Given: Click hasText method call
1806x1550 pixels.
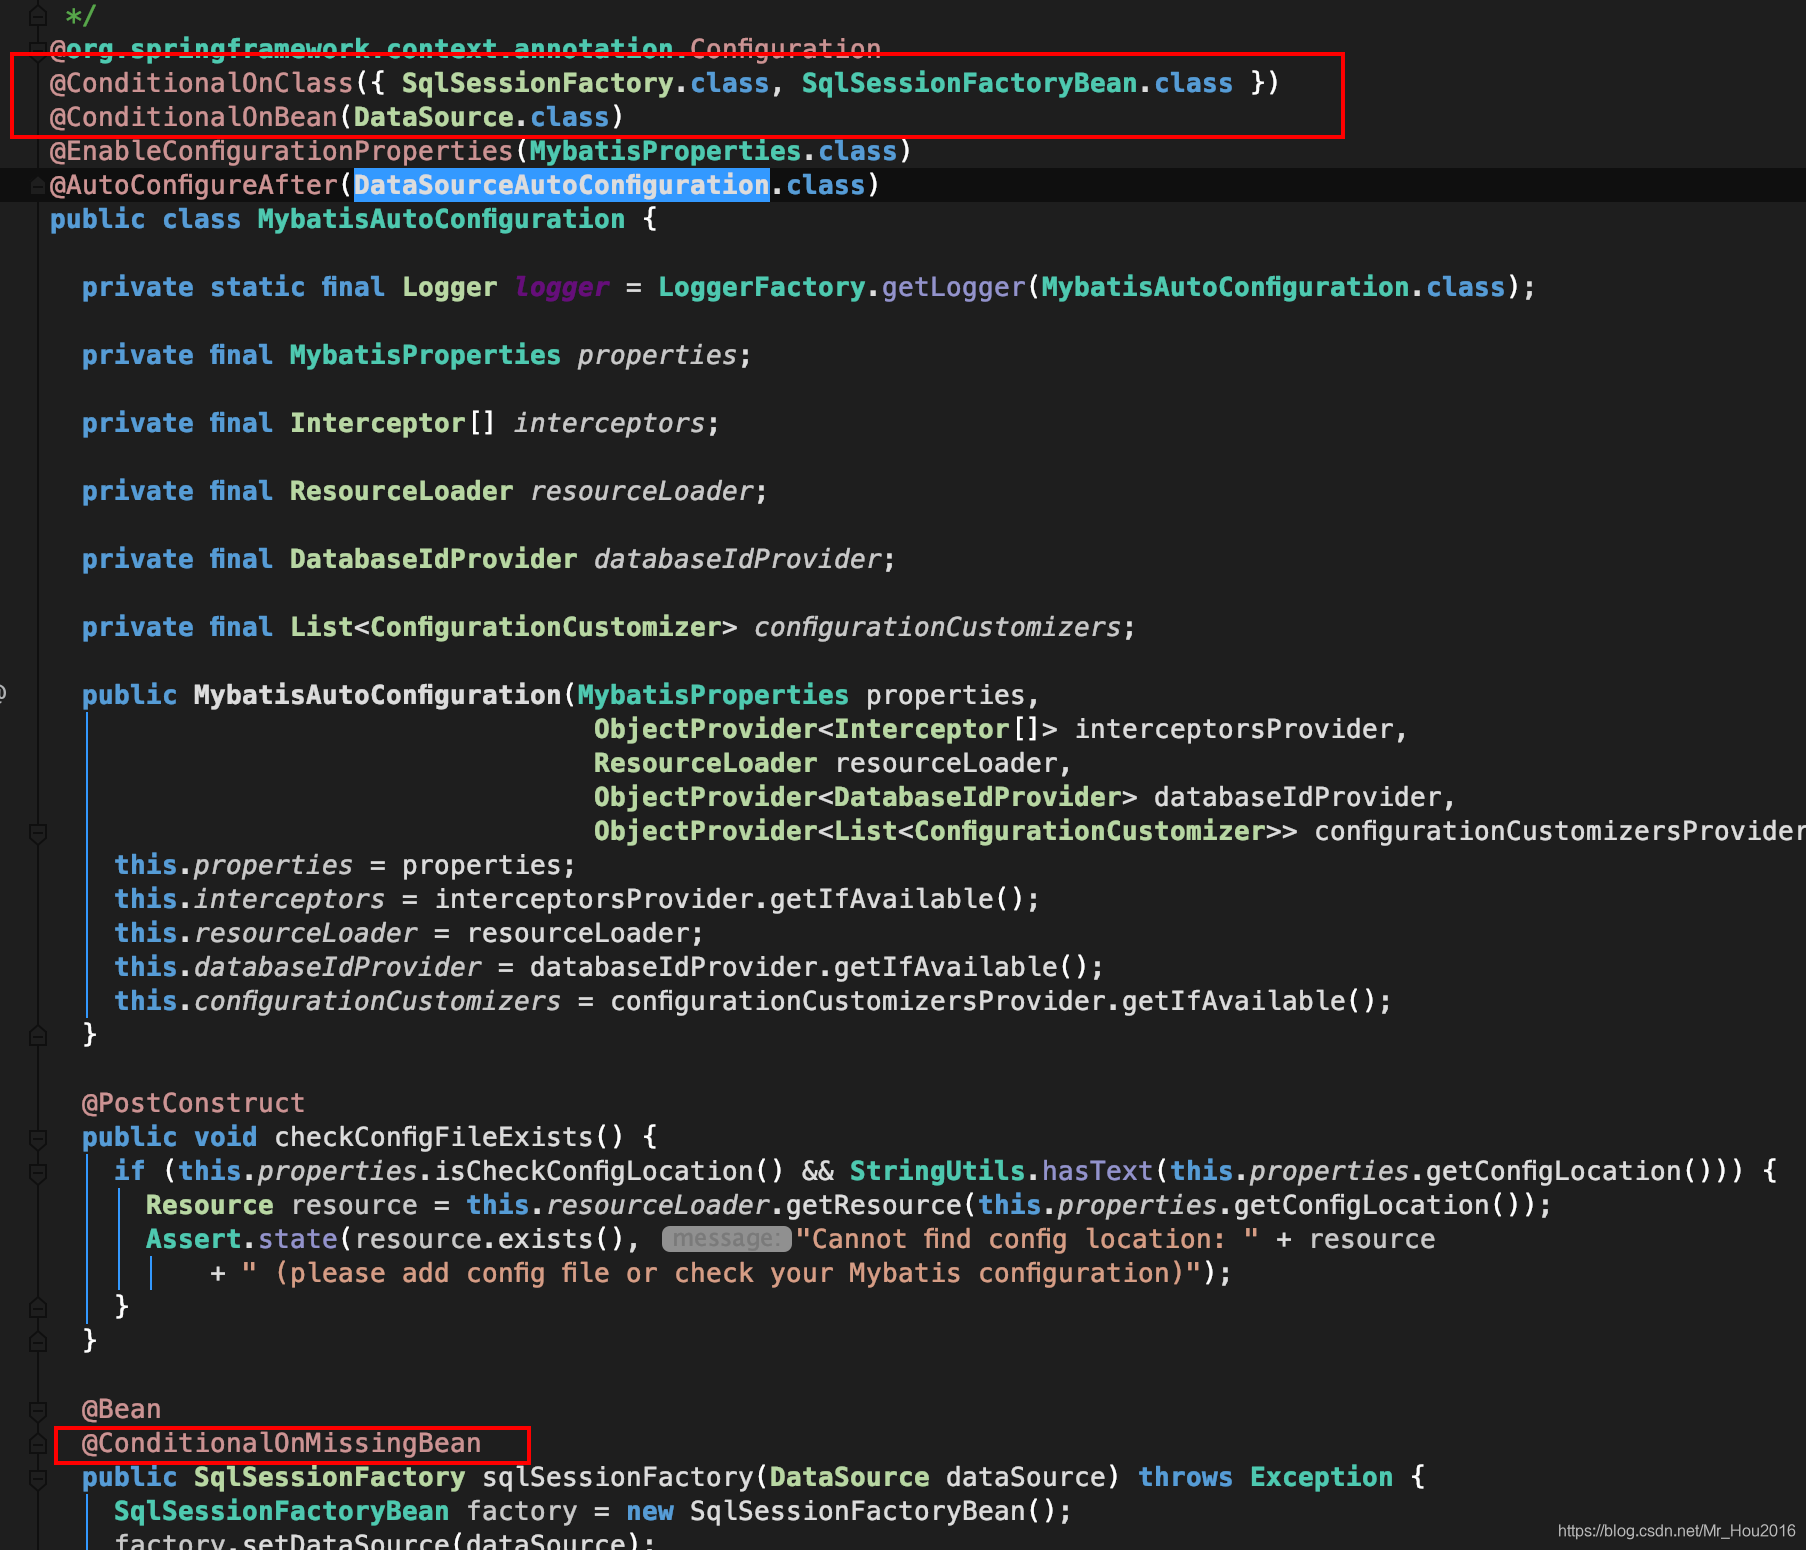Looking at the screenshot, I should tap(1098, 1171).
